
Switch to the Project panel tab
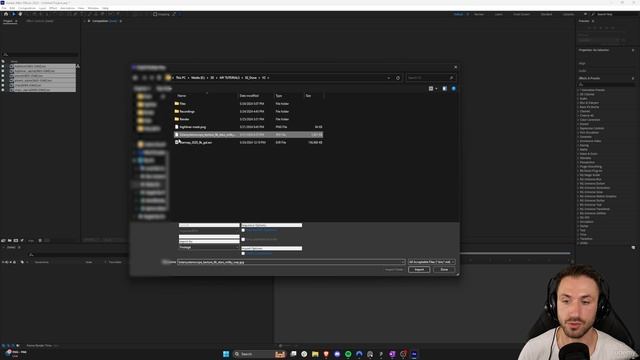[x=8, y=21]
